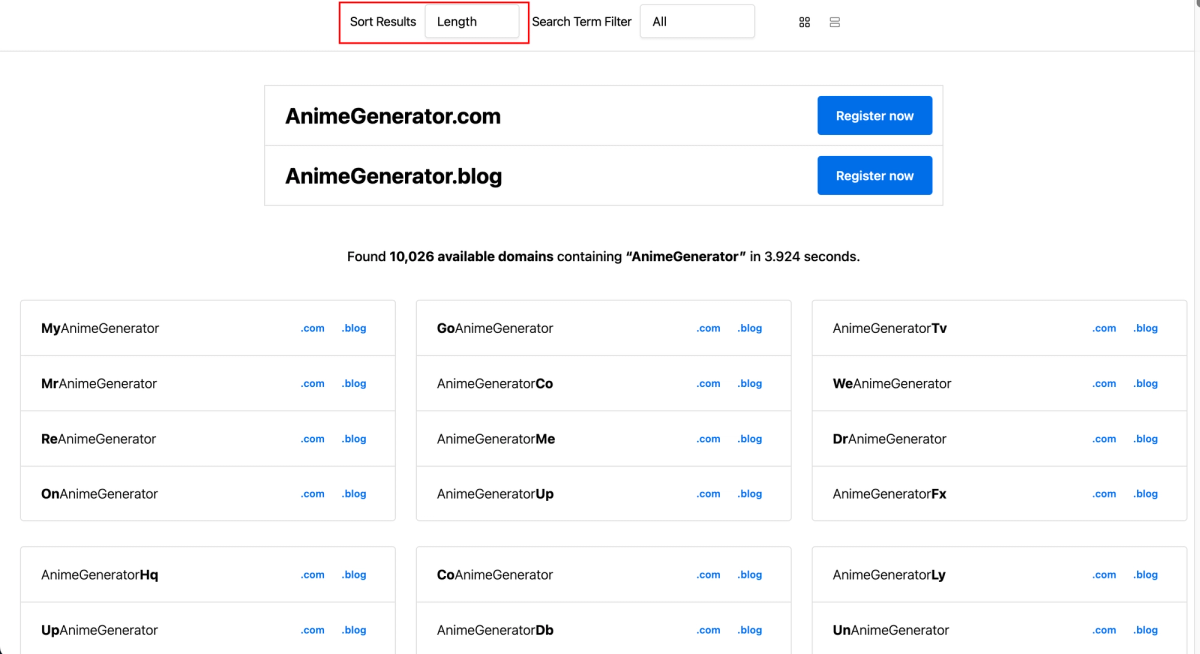
Task: Open .com link for AnimeGeneratorLy
Action: pyautogui.click(x=1105, y=575)
